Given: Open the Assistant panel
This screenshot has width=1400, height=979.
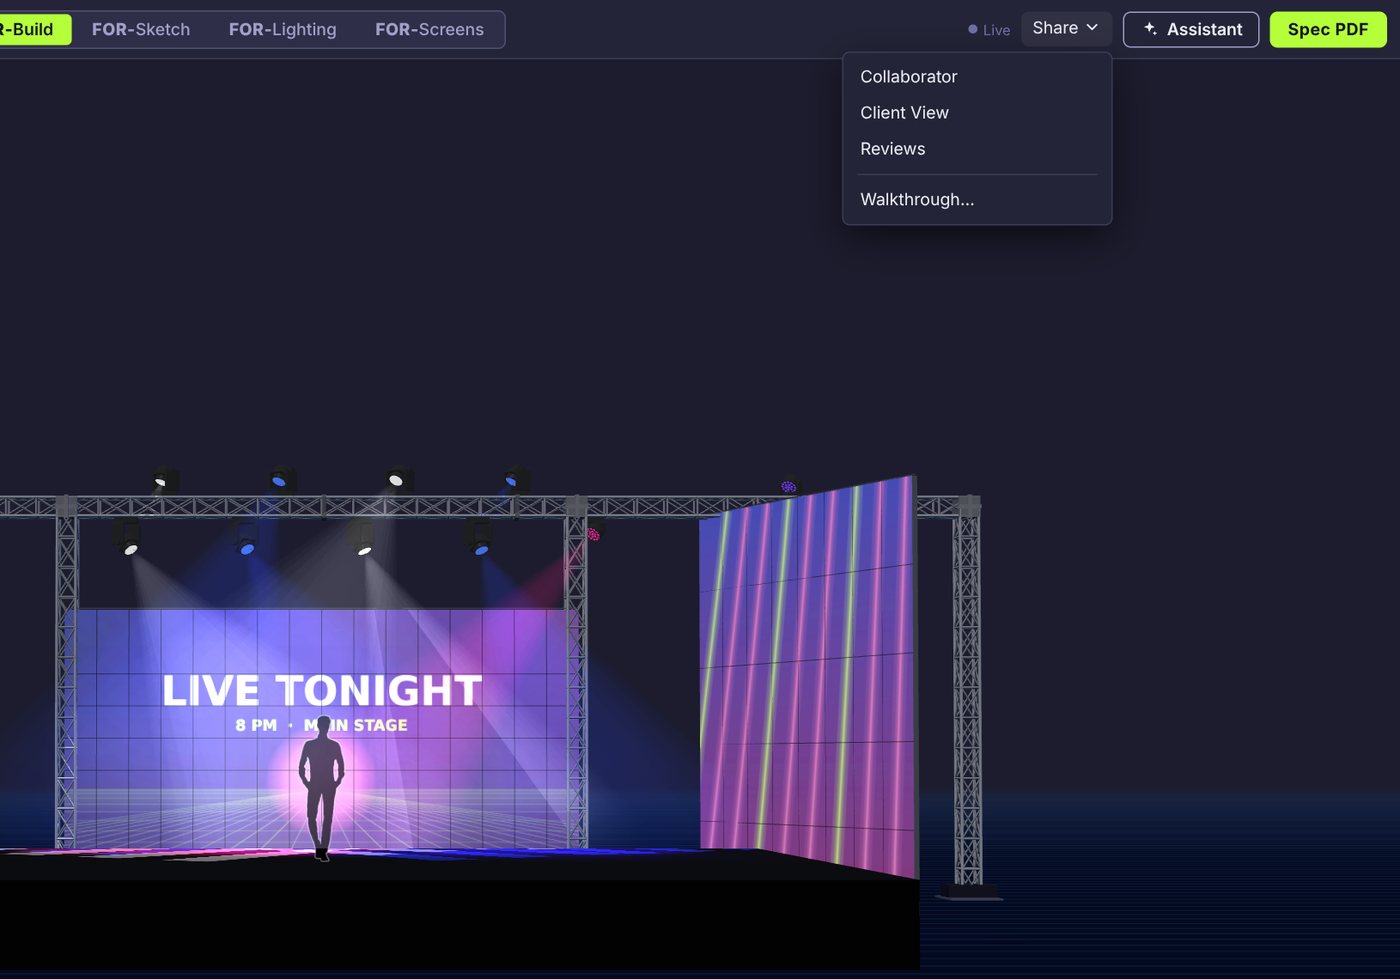Looking at the screenshot, I should click(1191, 29).
